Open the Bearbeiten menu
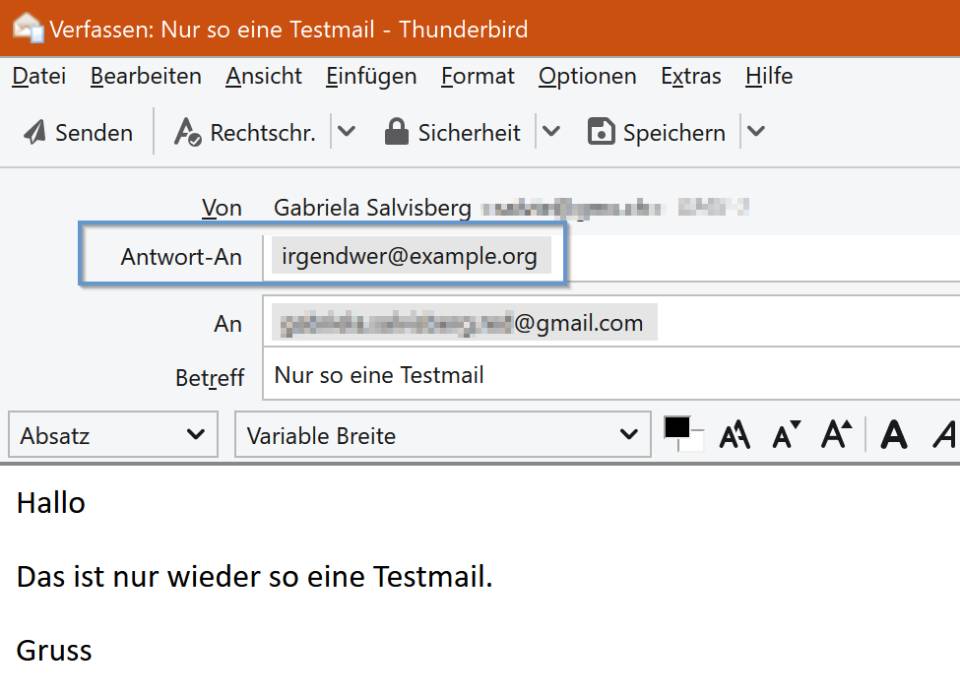Viewport: 960px width, 698px height. coord(146,76)
